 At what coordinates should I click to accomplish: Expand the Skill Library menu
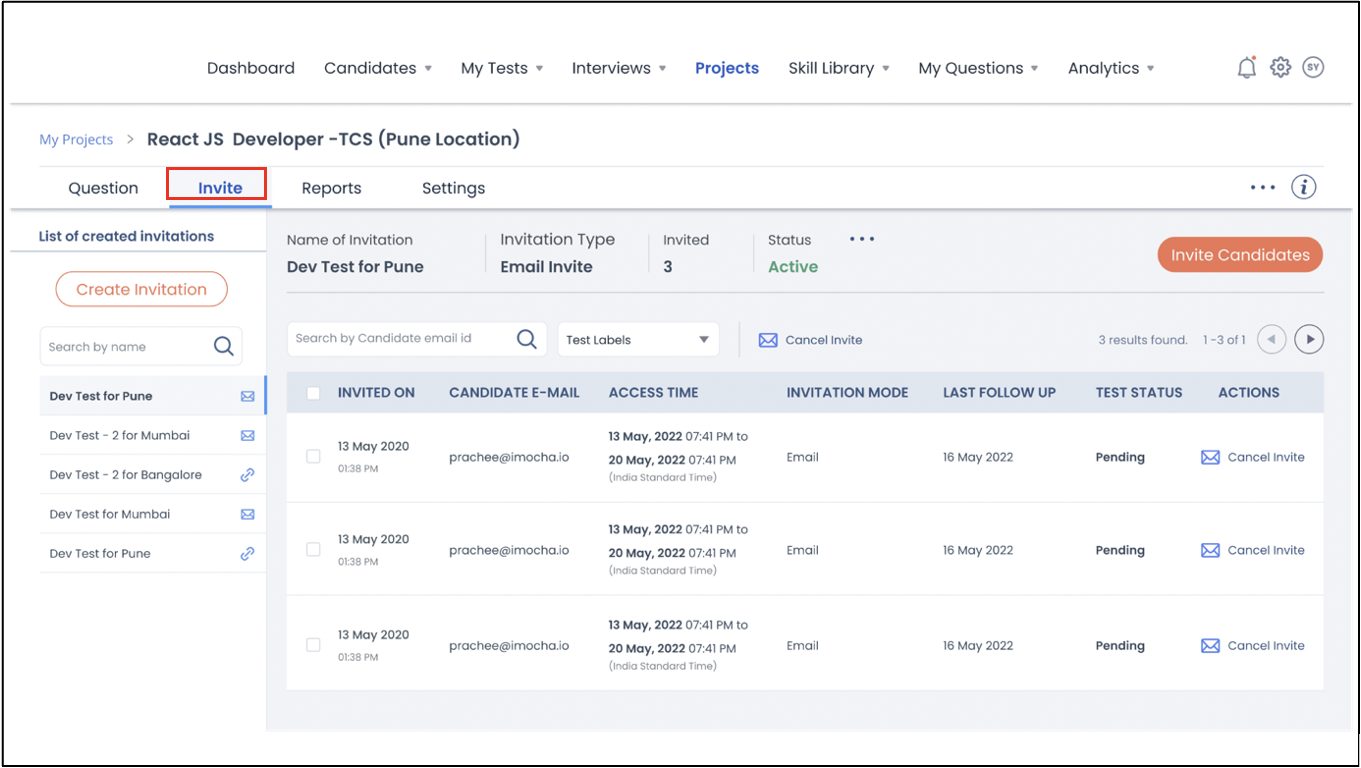[839, 68]
